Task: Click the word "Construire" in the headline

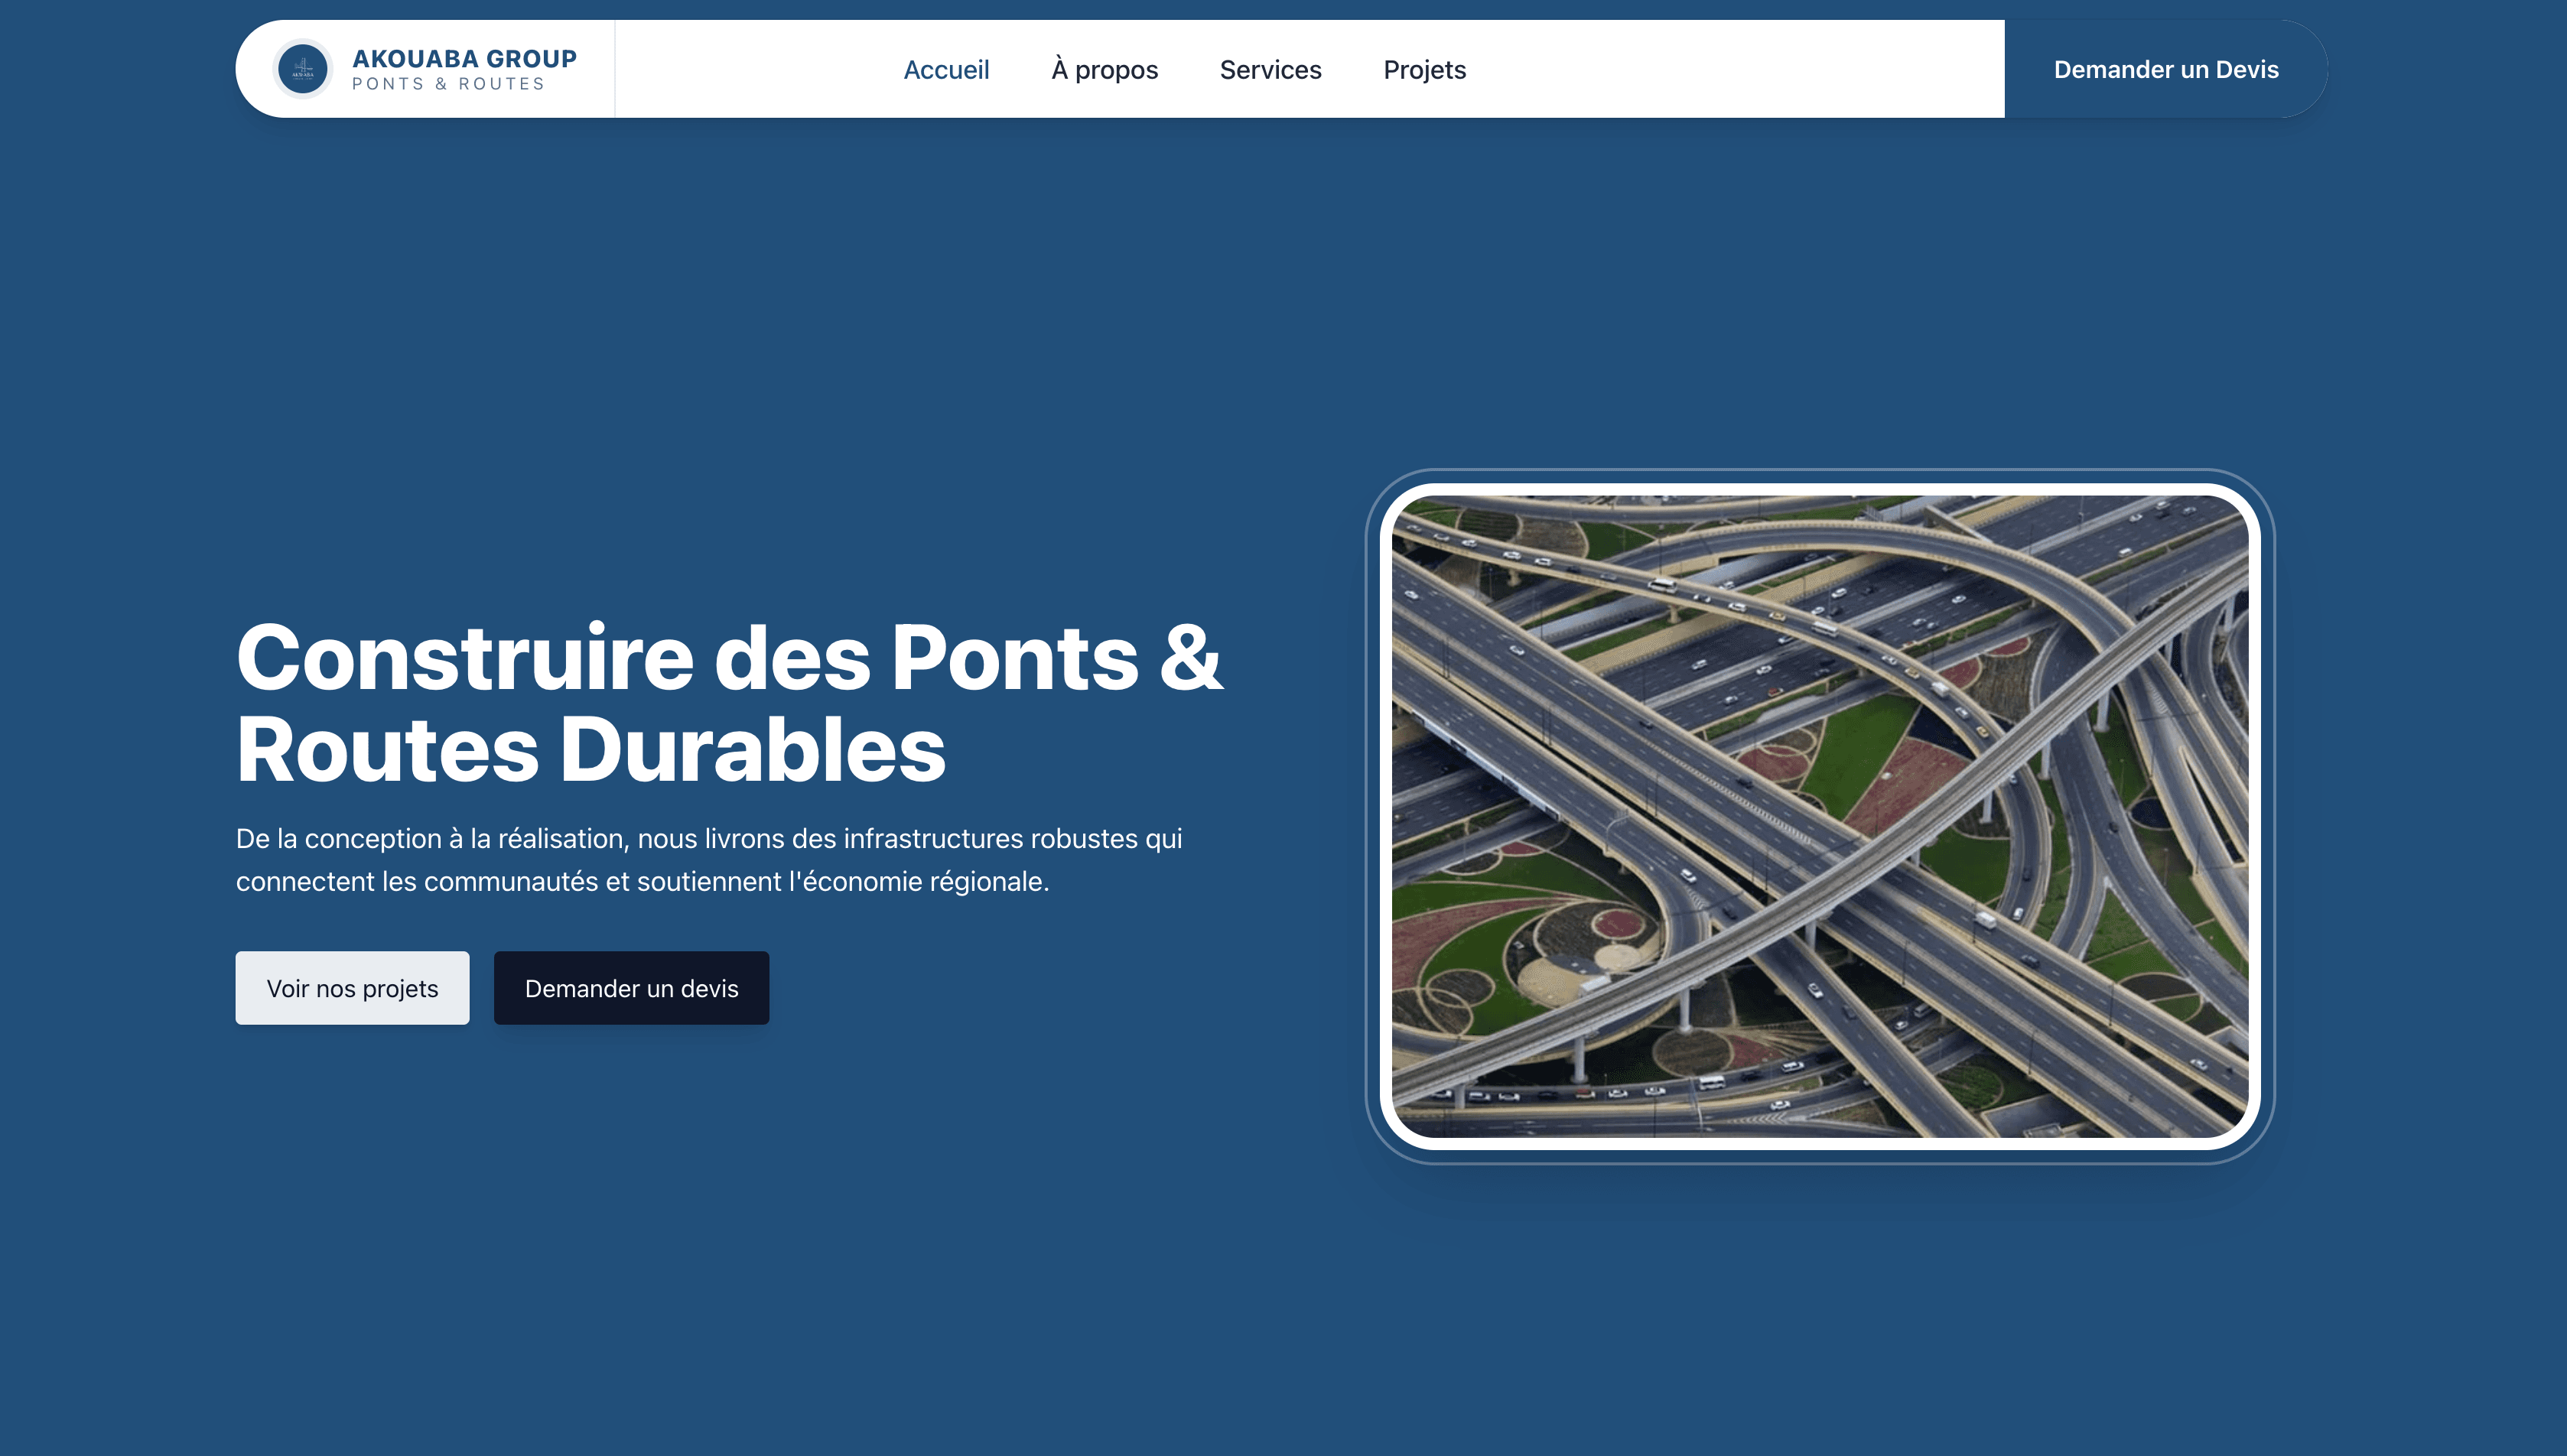Action: tap(464, 658)
